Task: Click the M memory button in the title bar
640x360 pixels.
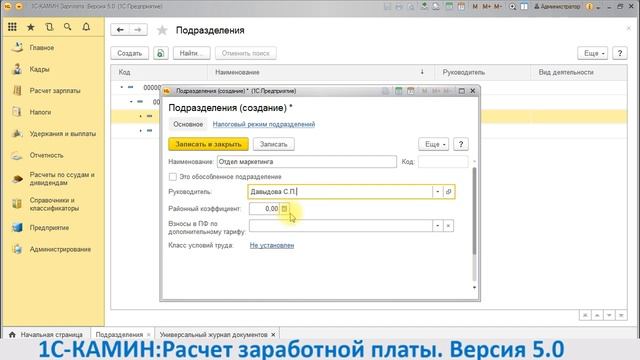Action: click(475, 7)
